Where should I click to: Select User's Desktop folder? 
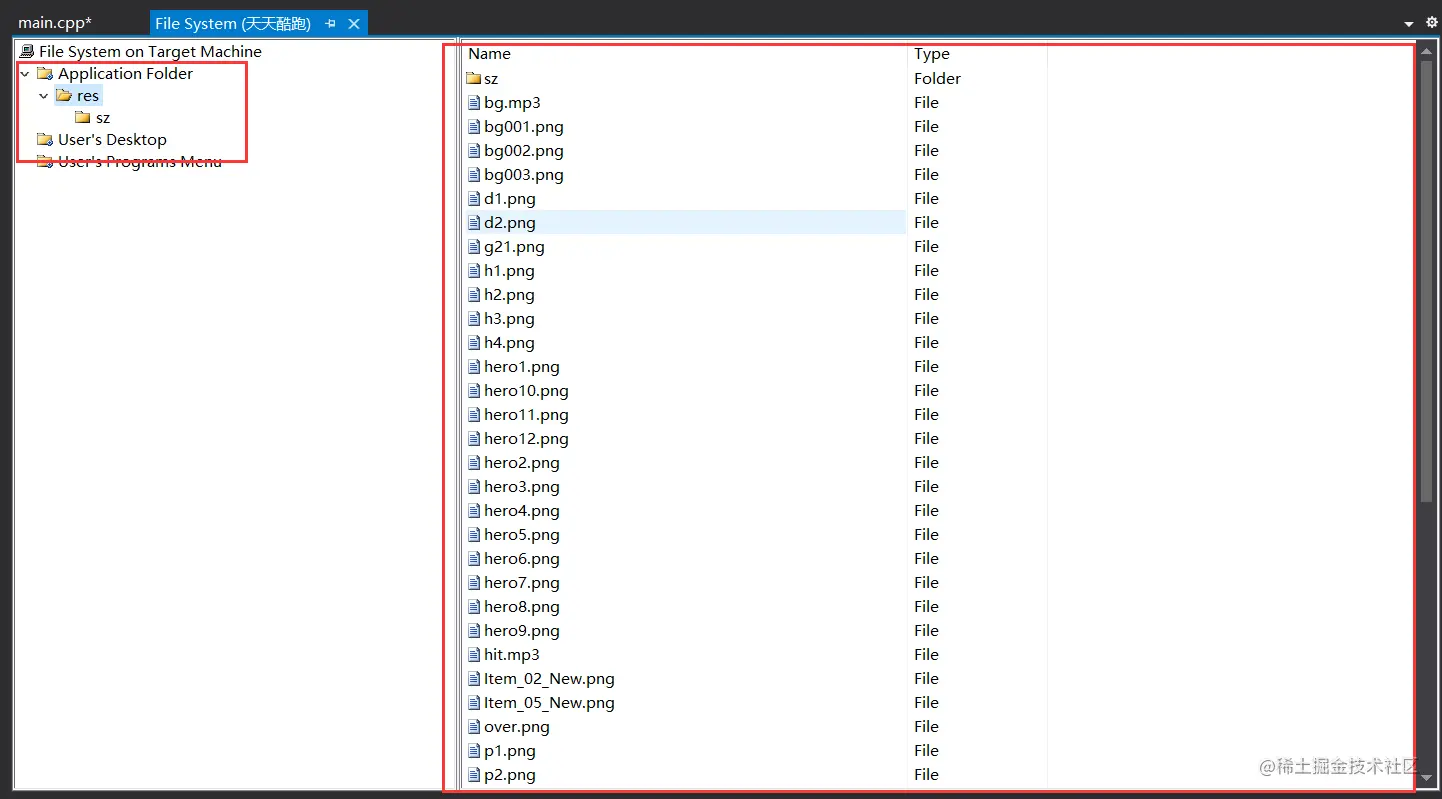click(112, 140)
